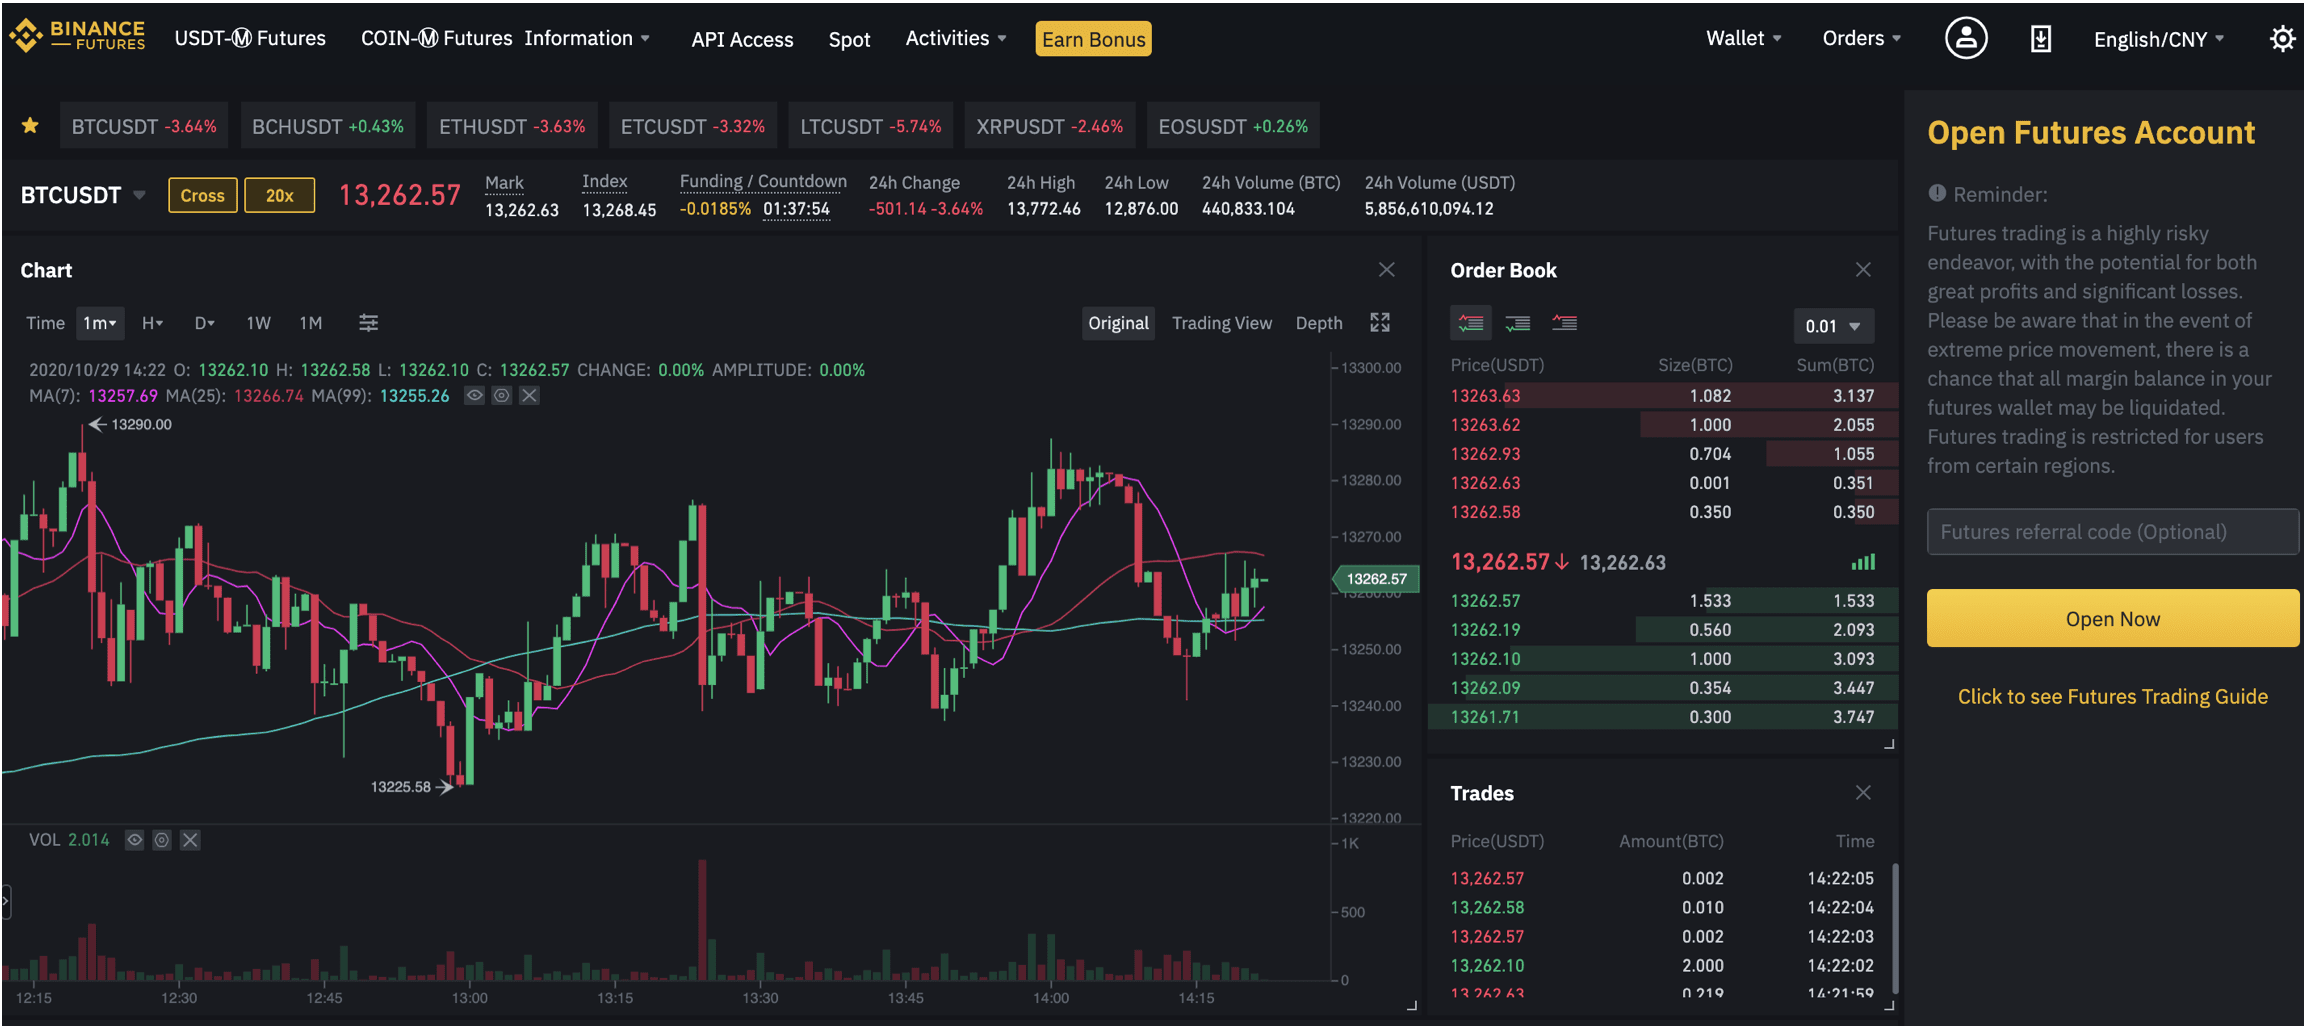The image size is (2304, 1026).
Task: Open the user profile account icon
Action: (x=1965, y=39)
